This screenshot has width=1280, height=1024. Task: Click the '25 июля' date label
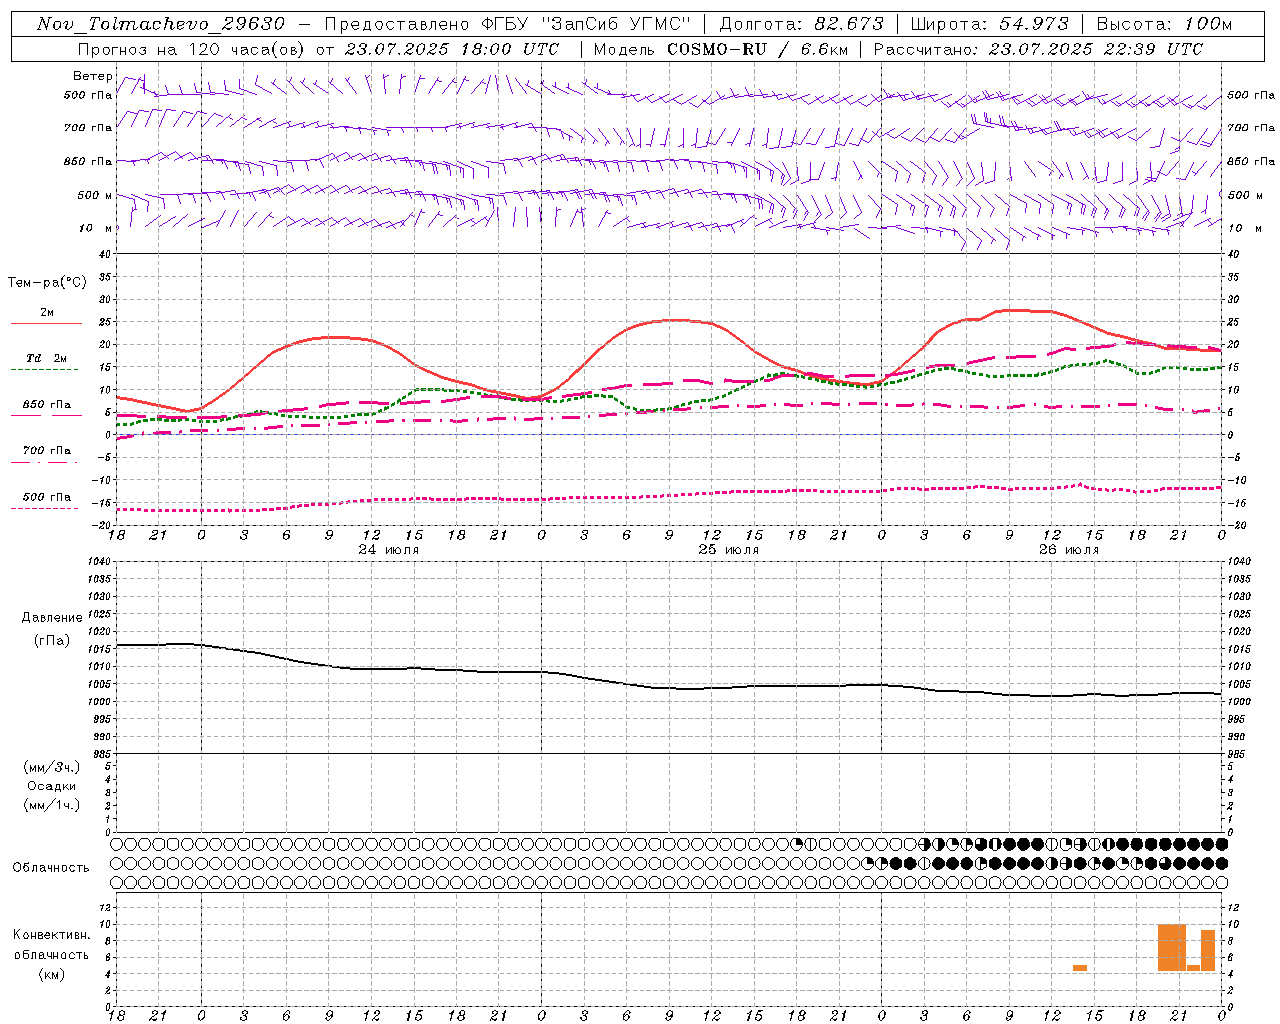pos(729,550)
